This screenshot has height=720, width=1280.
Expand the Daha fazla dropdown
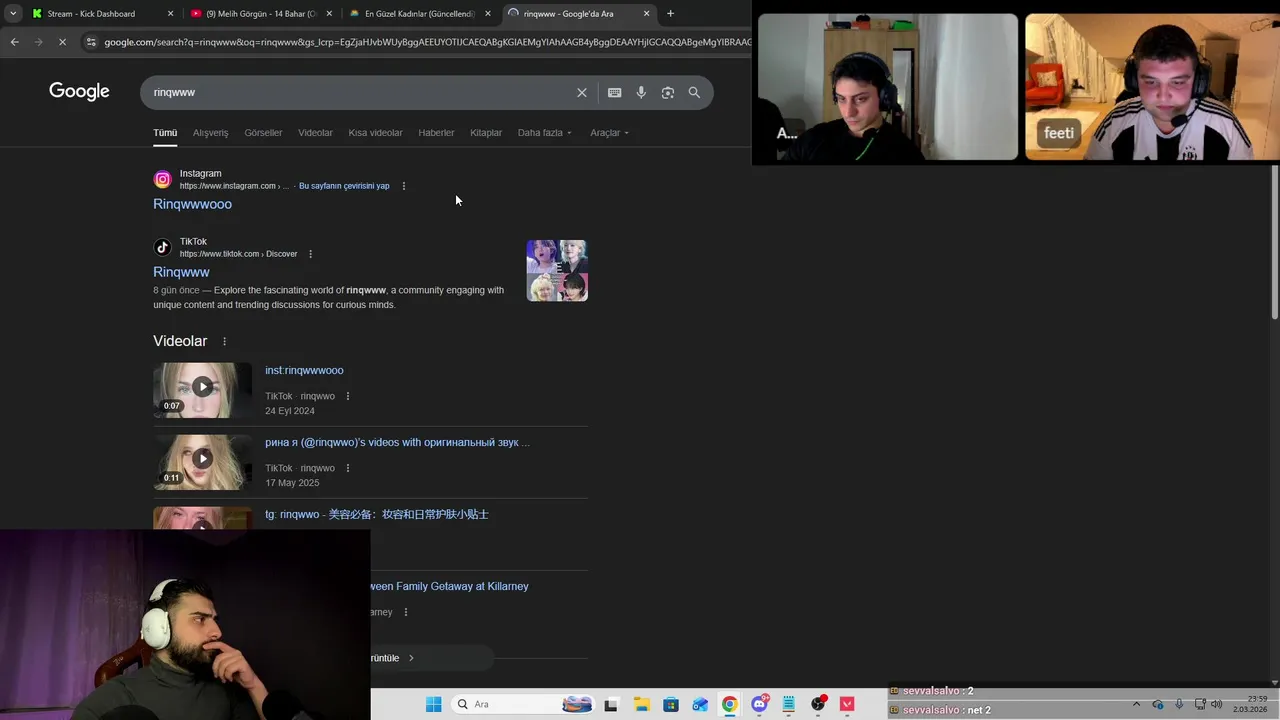[x=545, y=133]
